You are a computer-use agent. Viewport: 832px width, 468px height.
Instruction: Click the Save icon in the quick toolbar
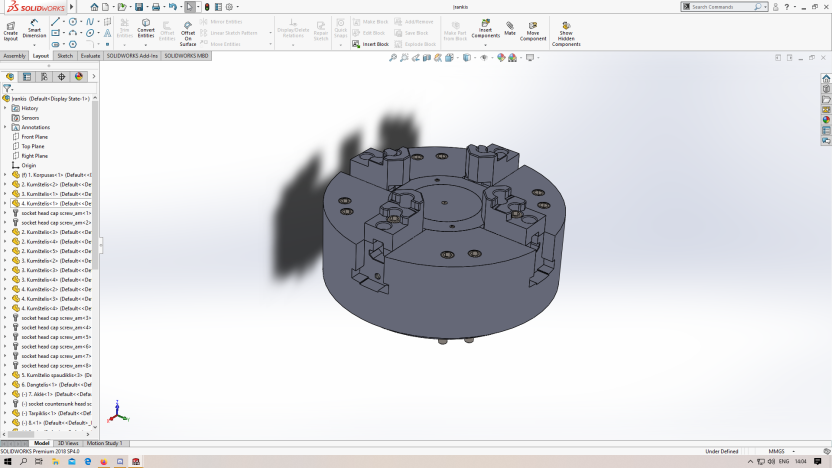[138, 7]
